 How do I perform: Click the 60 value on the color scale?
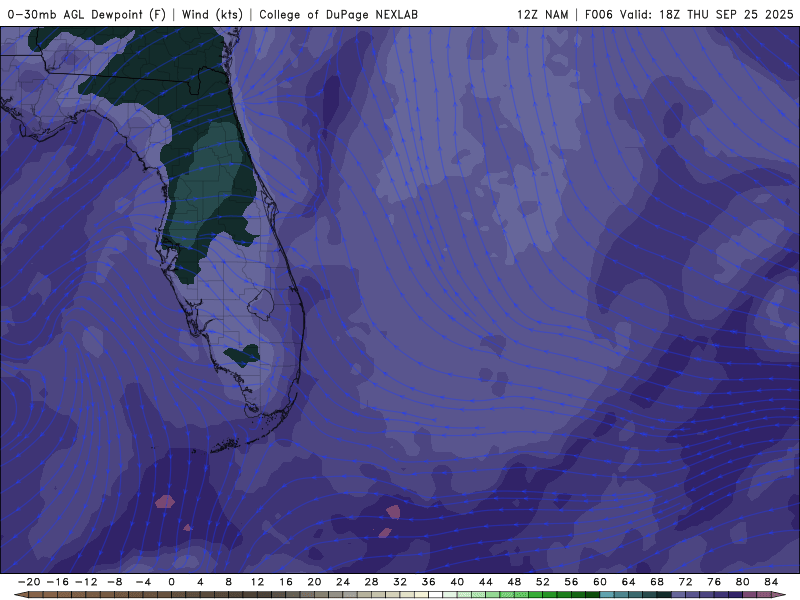pyautogui.click(x=600, y=582)
